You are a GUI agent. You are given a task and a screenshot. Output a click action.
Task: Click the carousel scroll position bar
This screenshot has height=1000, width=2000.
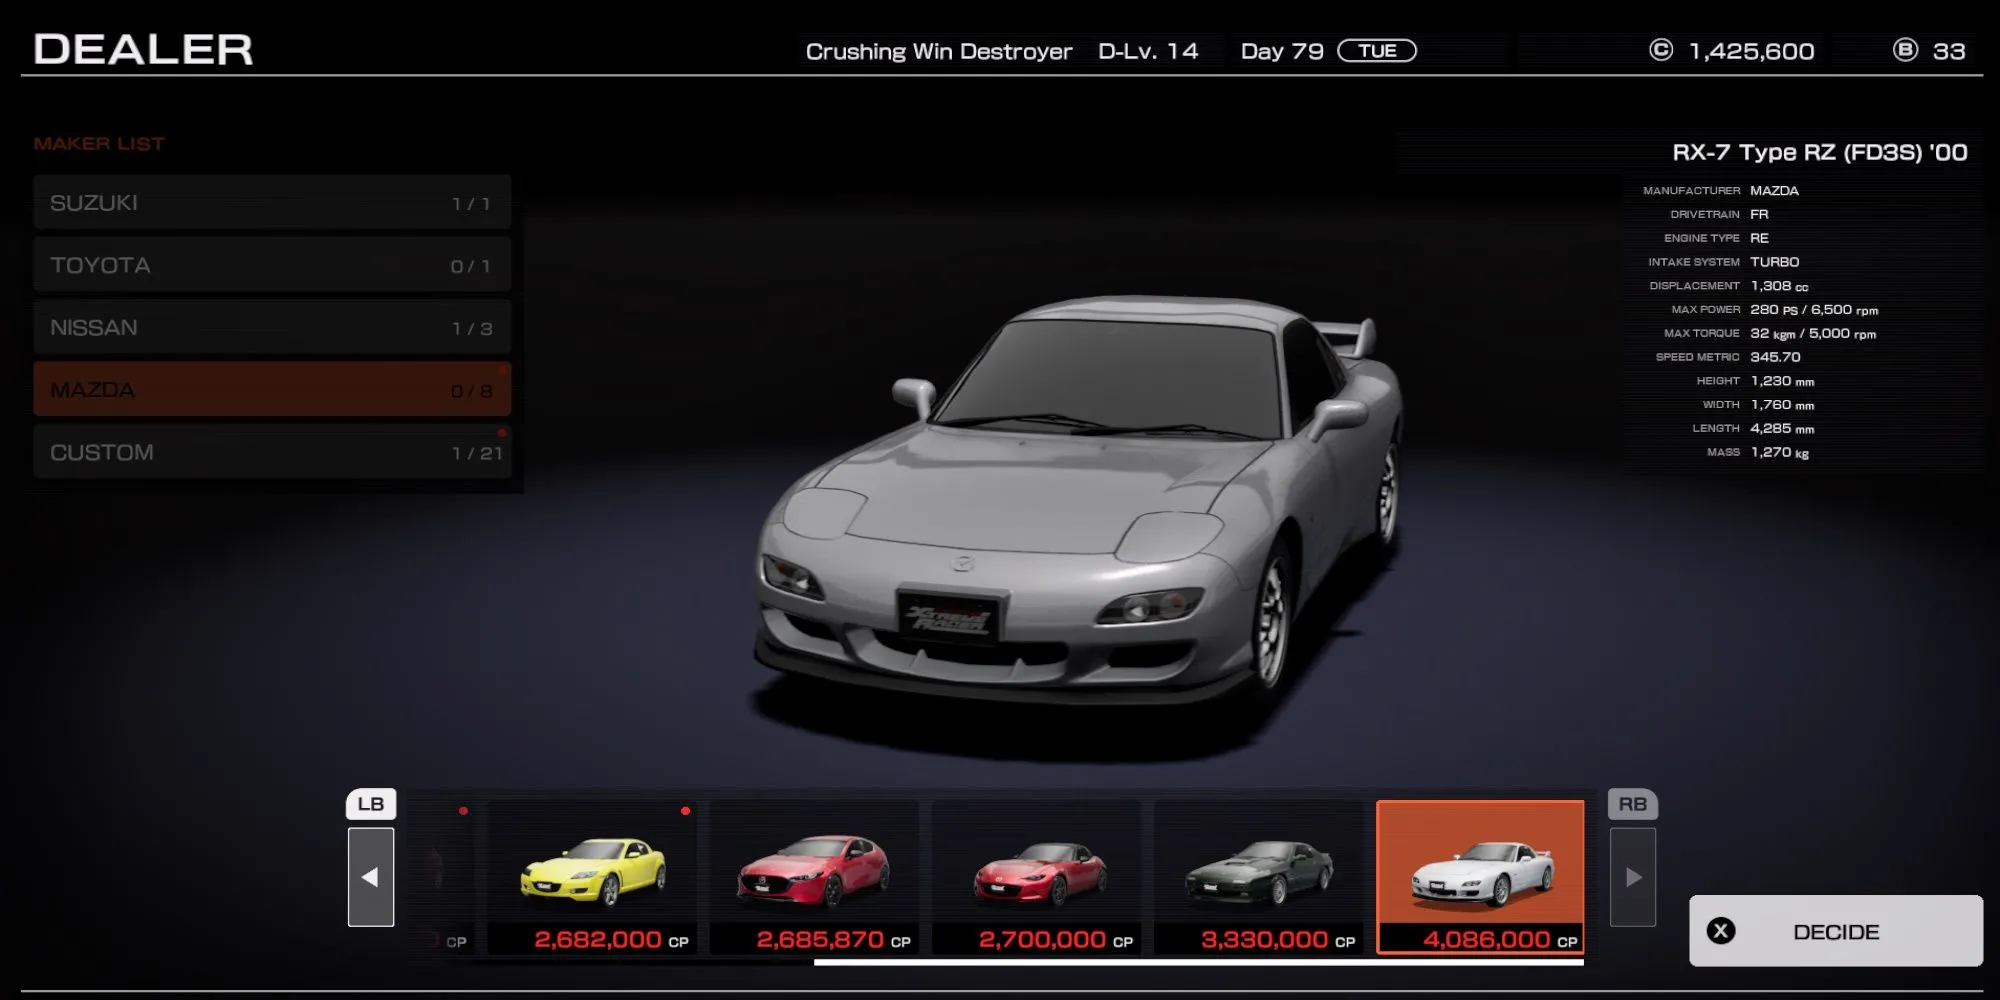(x=1199, y=962)
